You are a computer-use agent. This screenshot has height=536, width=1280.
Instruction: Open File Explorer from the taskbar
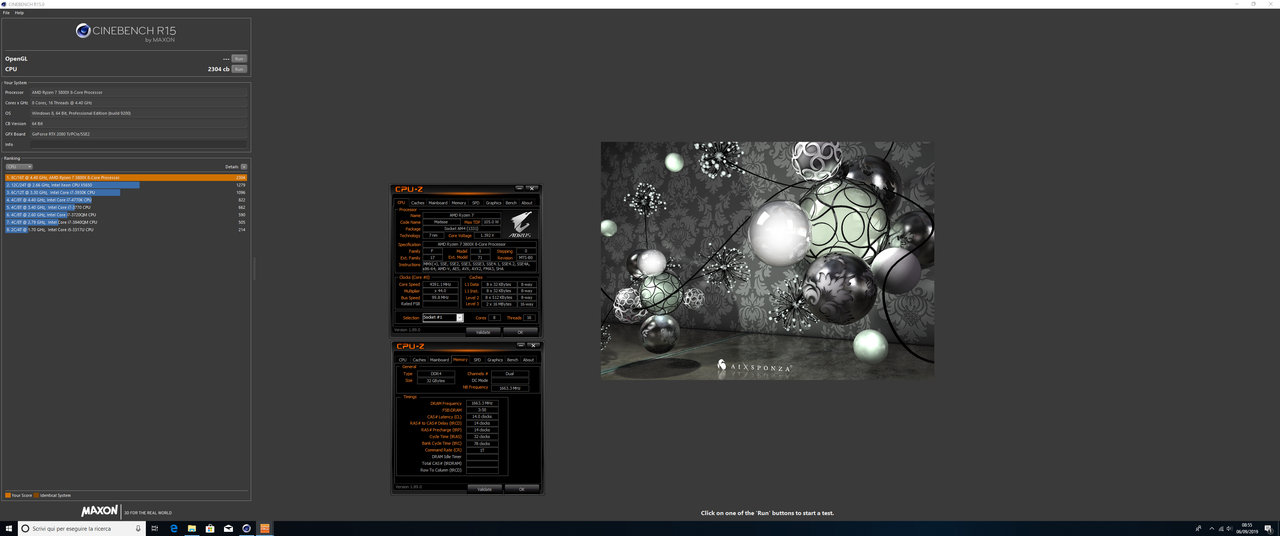(x=192, y=528)
